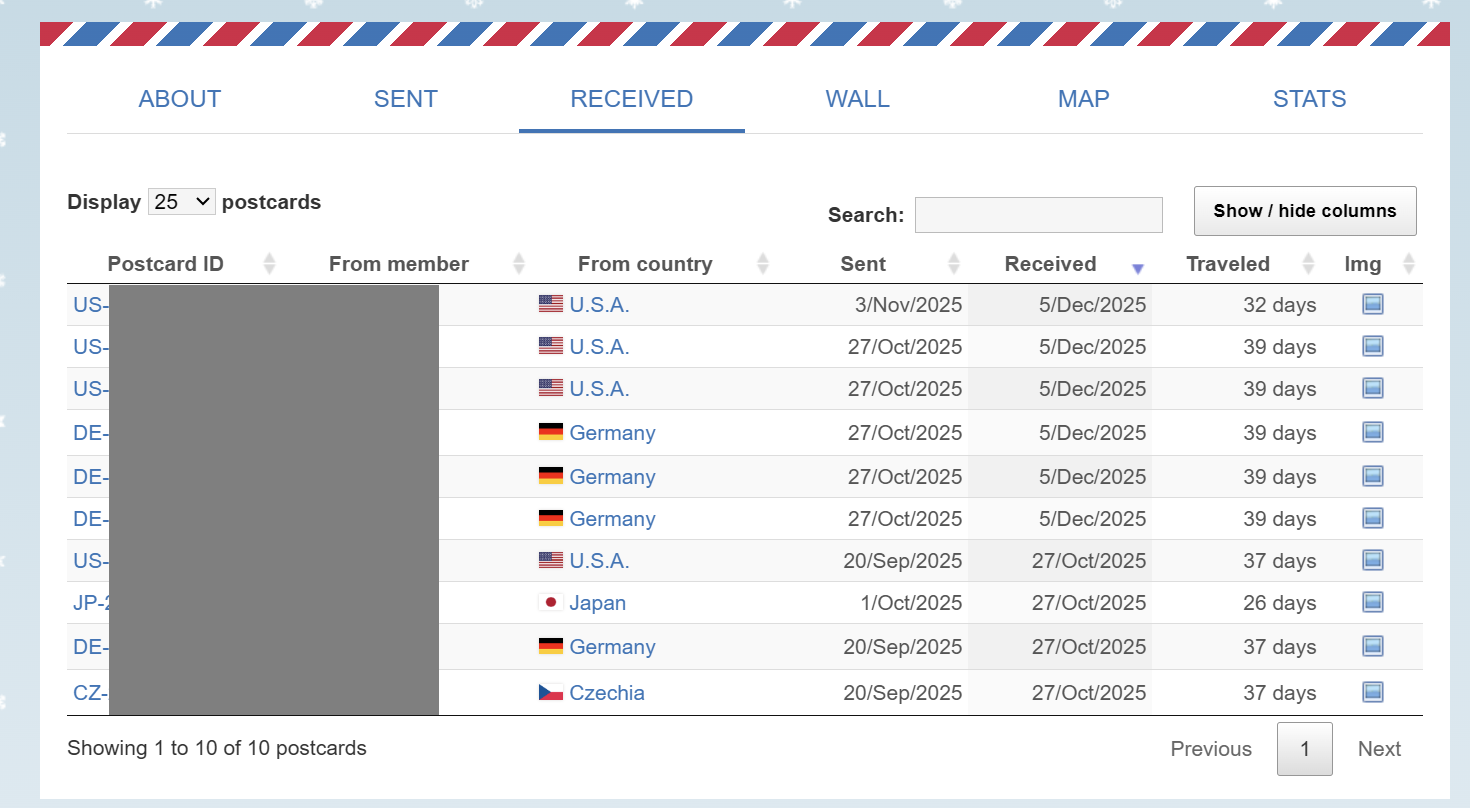The width and height of the screenshot is (1470, 808).
Task: Open image icon for the 32 days postcard
Action: (x=1372, y=304)
